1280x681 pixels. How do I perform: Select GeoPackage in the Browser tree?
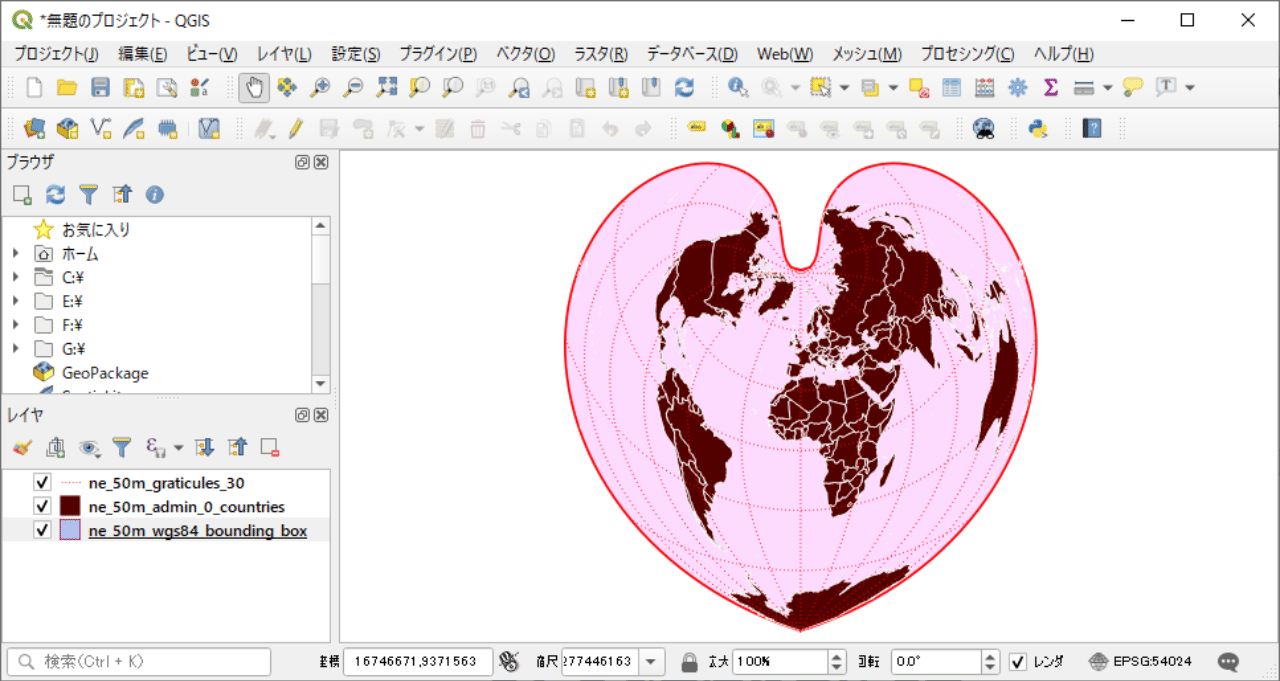coord(105,373)
